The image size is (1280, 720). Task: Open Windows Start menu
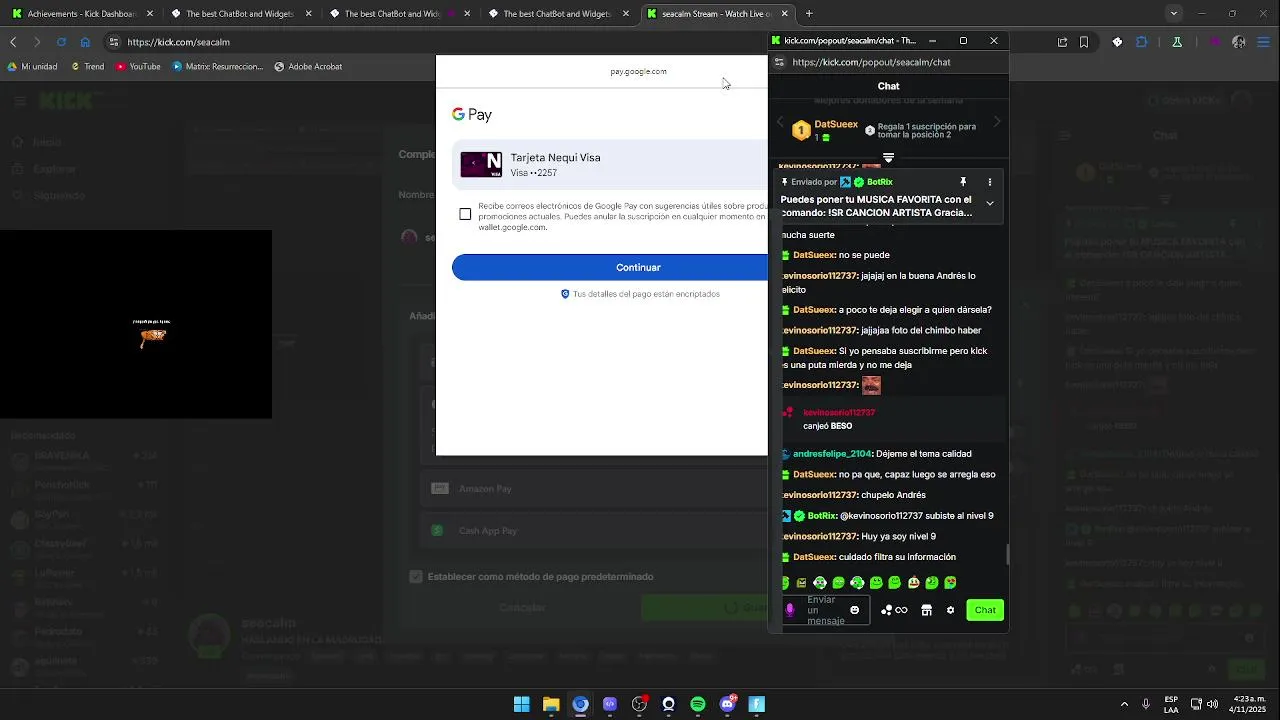521,704
